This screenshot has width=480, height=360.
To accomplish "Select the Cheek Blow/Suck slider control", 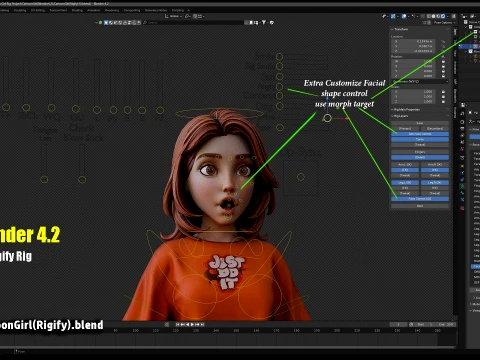I will coord(82,179).
